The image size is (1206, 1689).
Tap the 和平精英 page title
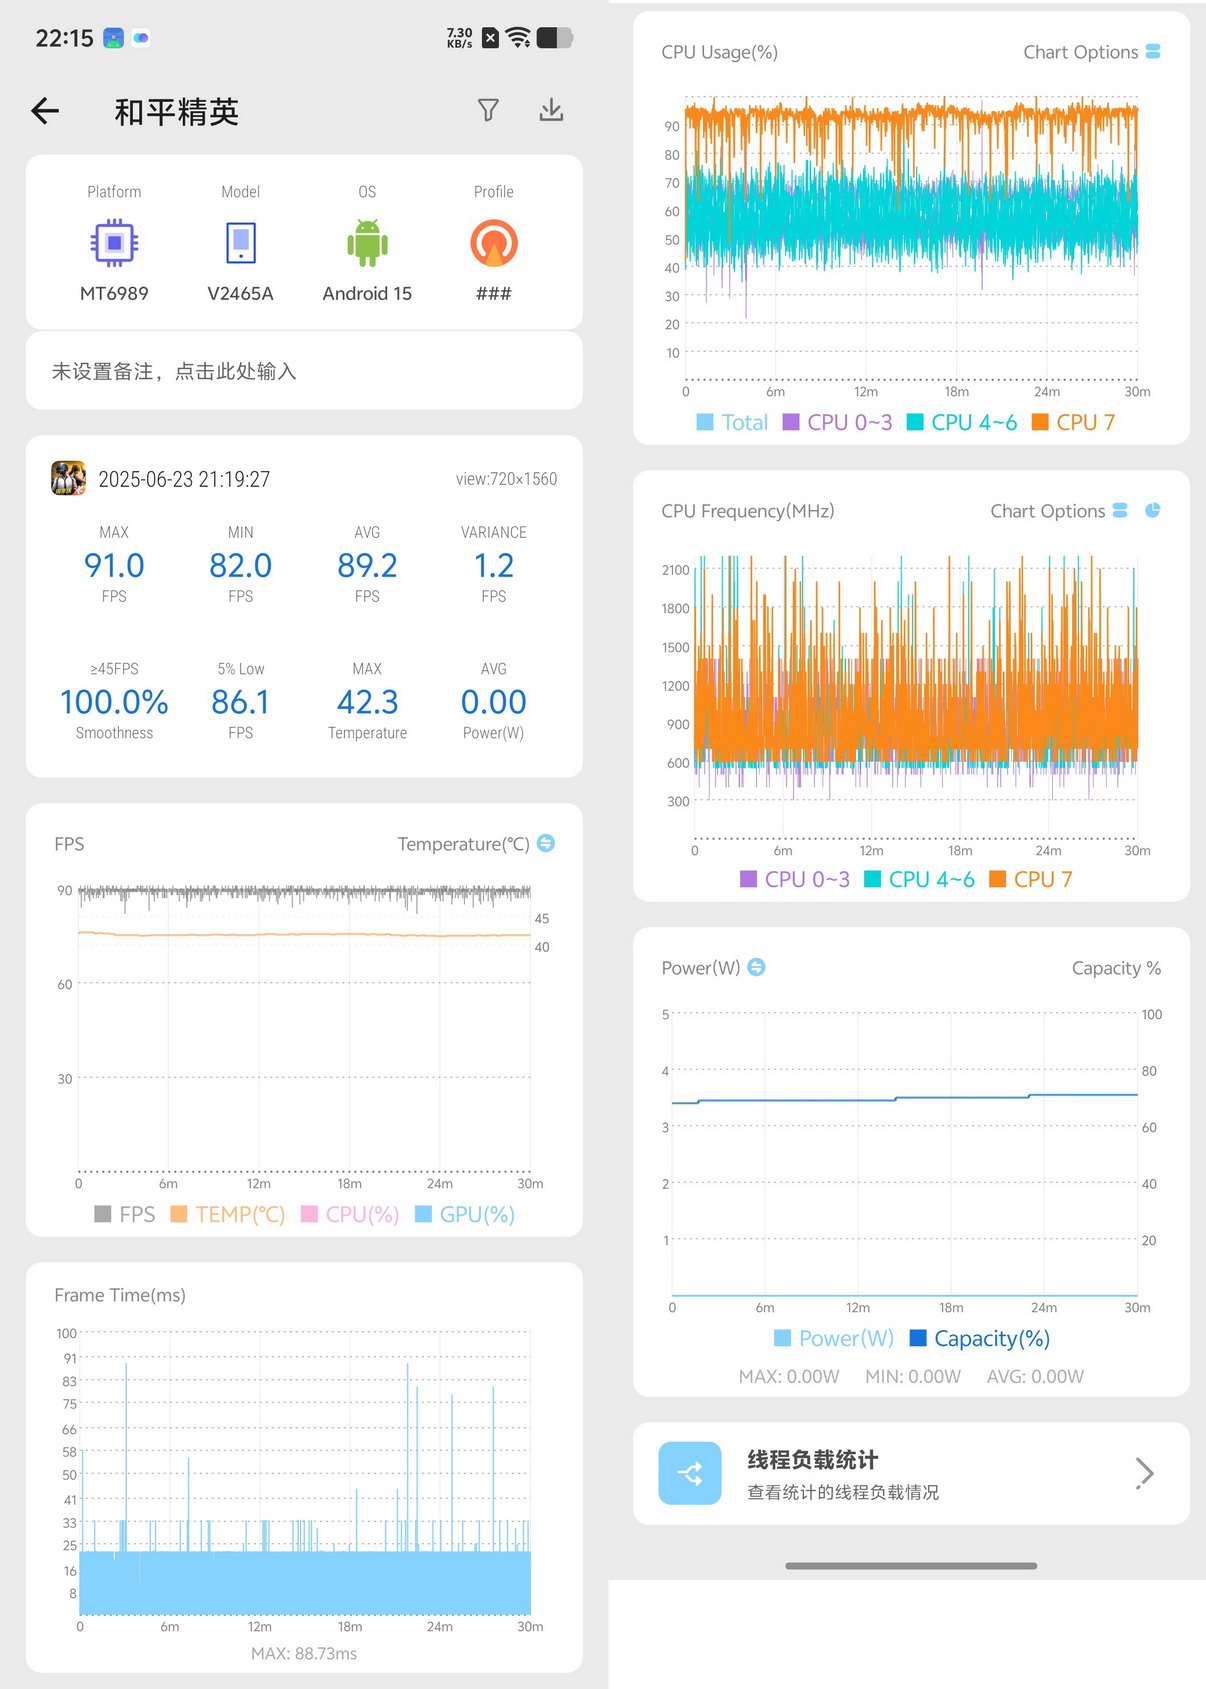click(177, 112)
